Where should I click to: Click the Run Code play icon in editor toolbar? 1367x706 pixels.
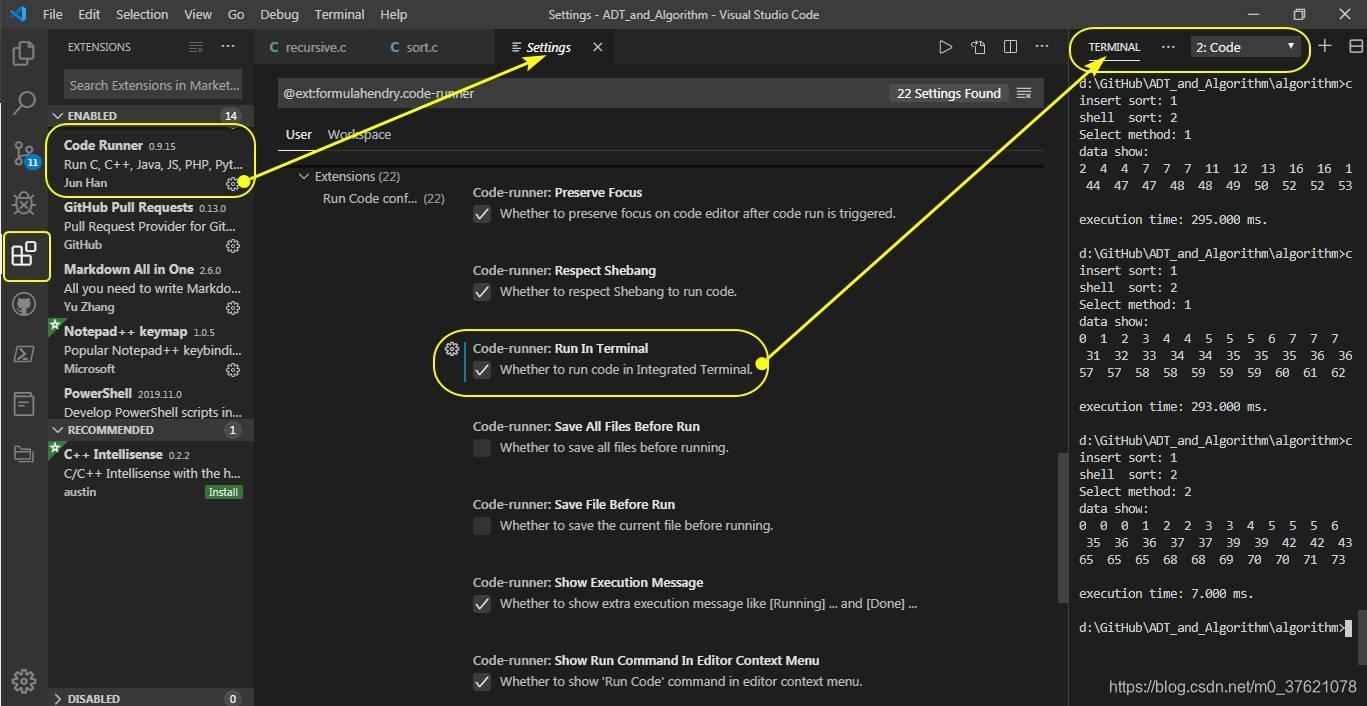point(945,47)
